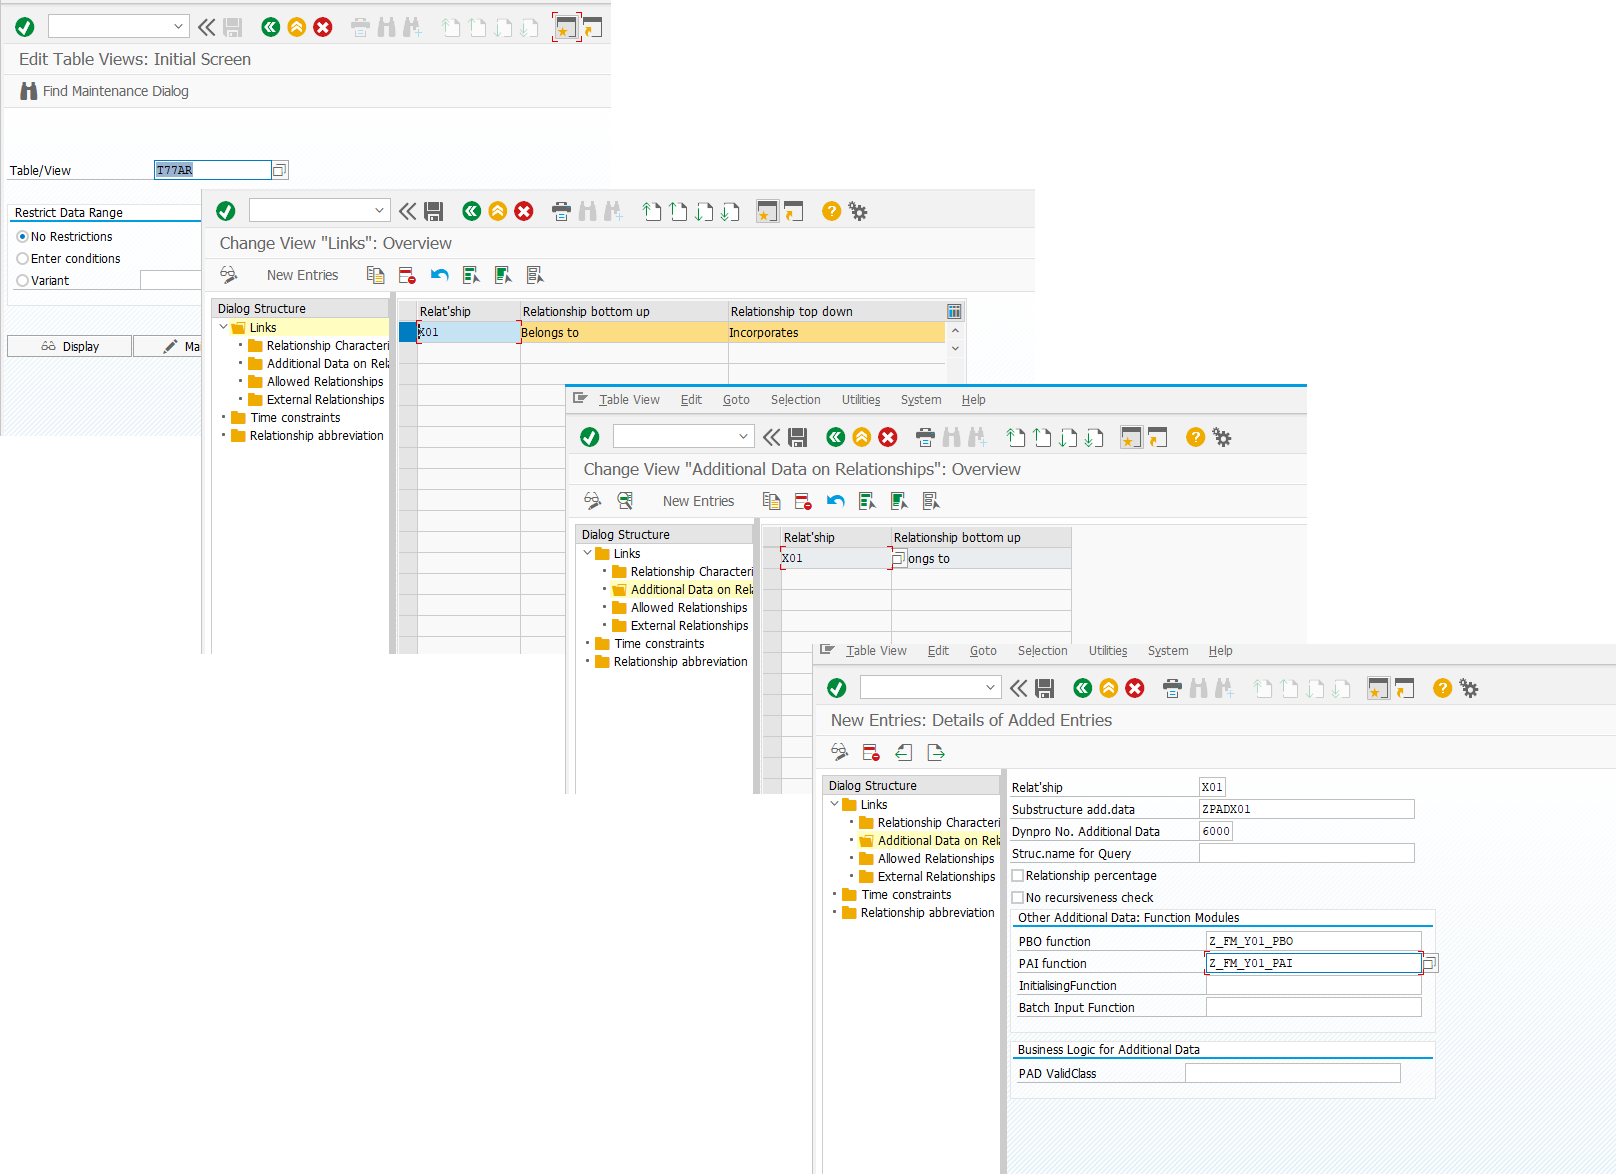
Task: Select row marker for X01 Belongs to row
Action: click(408, 332)
